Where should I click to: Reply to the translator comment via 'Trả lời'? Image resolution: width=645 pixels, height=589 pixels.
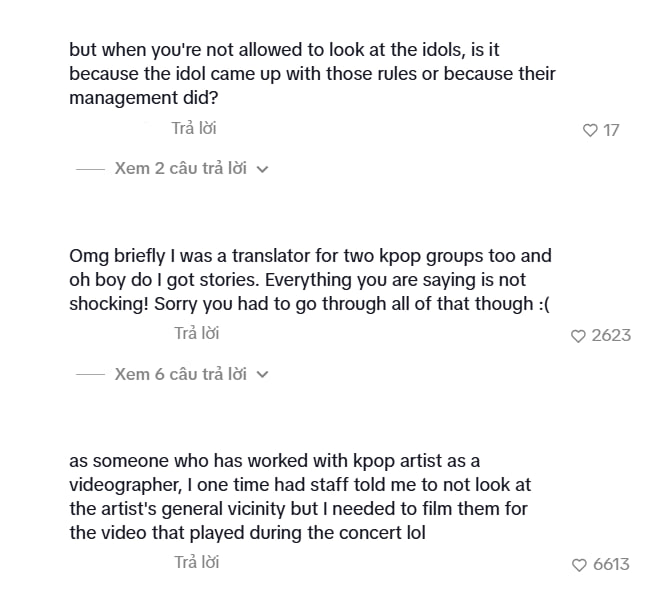(x=196, y=333)
